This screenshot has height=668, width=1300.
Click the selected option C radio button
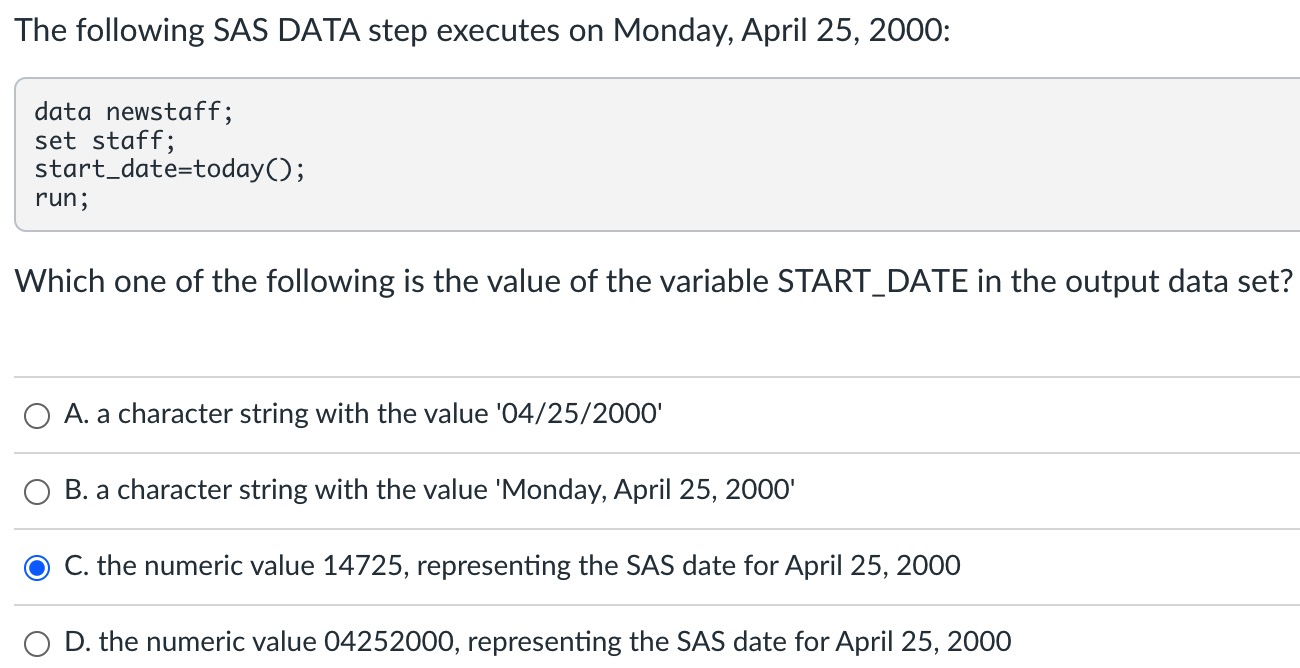pos(37,568)
